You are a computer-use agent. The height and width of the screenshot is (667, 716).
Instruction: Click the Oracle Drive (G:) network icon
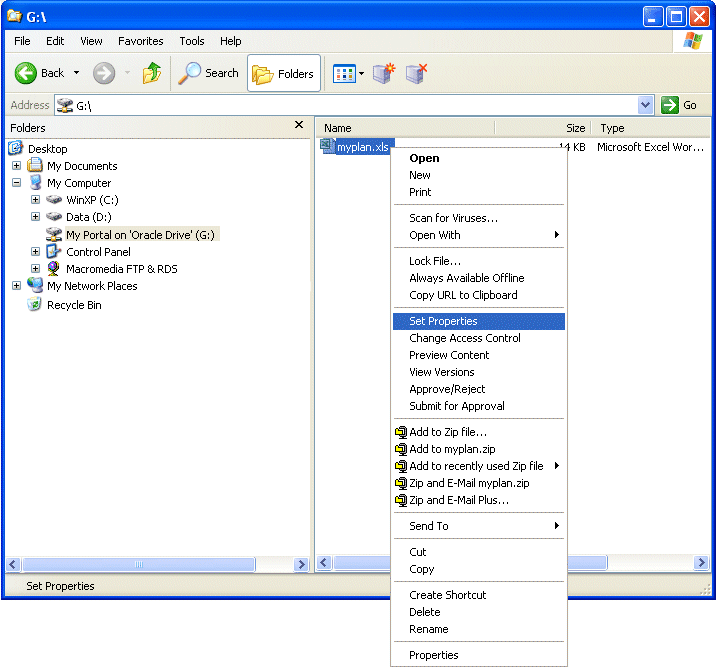point(54,234)
